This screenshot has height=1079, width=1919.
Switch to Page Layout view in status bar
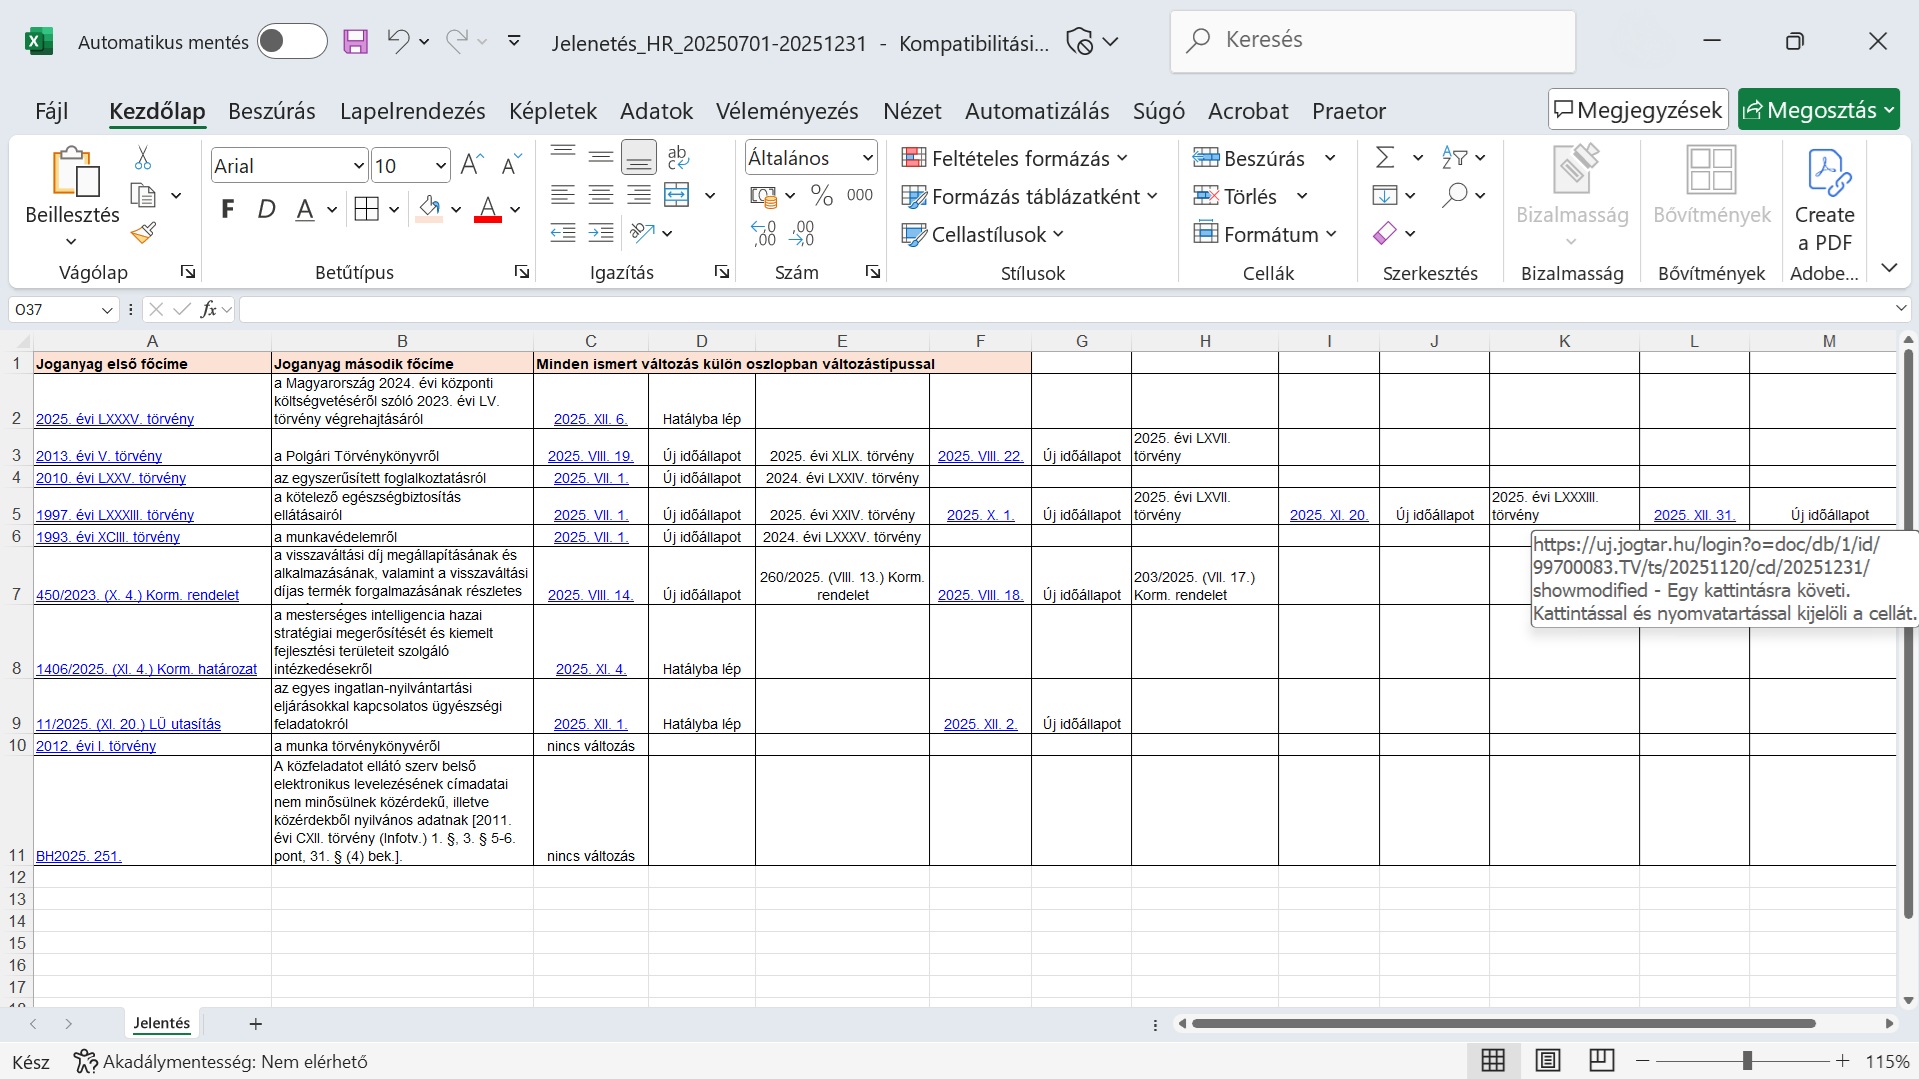pos(1547,1061)
